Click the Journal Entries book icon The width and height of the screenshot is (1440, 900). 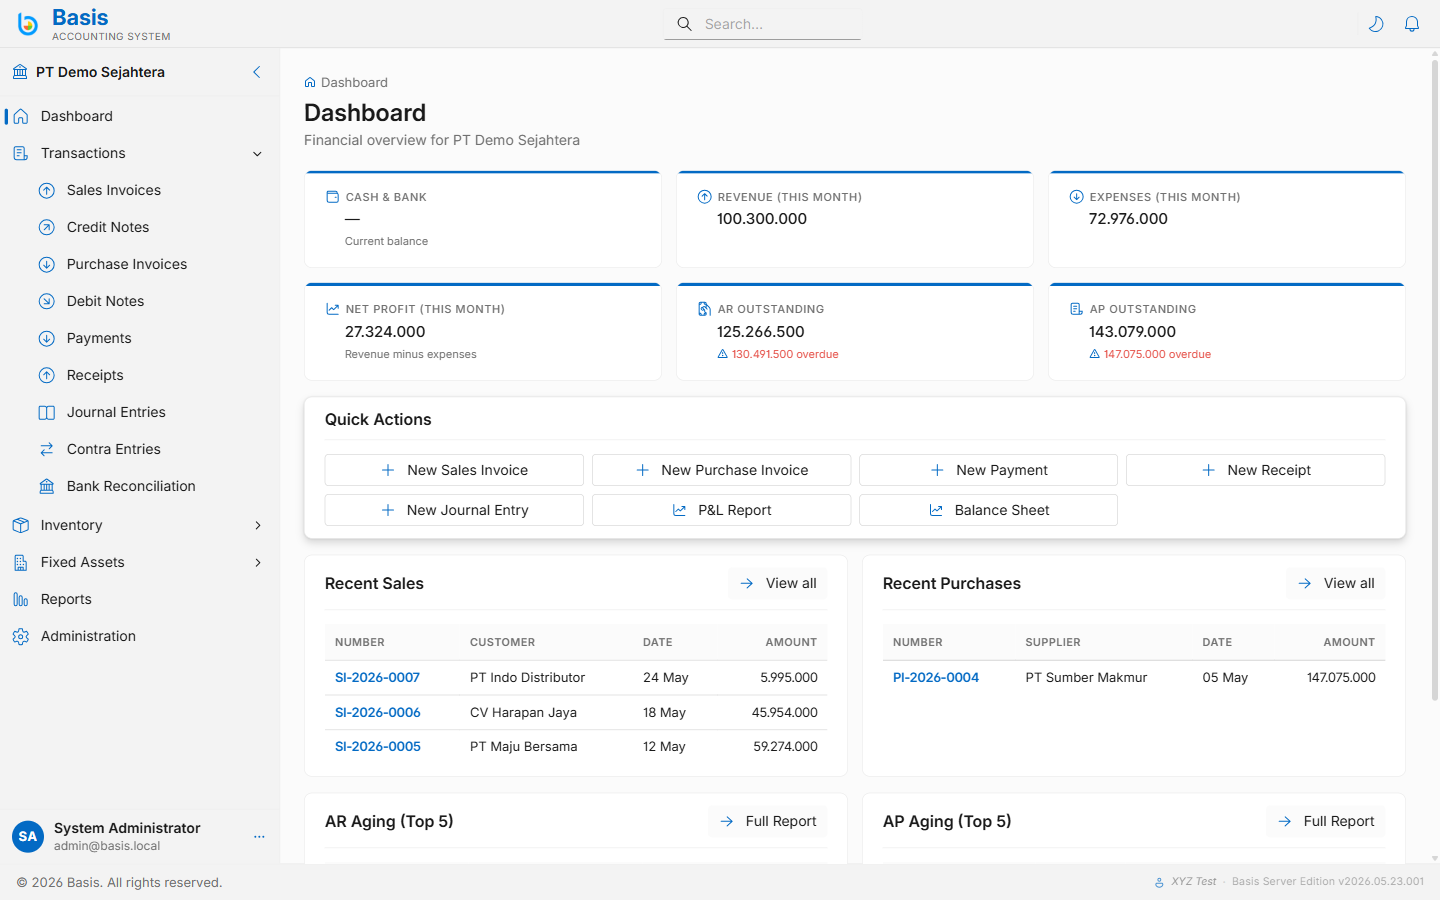47,412
